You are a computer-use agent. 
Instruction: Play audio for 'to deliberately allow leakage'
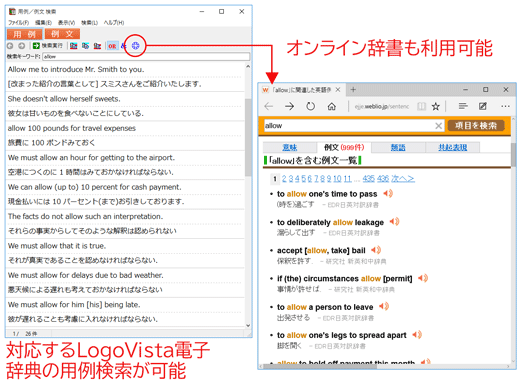pos(394,222)
